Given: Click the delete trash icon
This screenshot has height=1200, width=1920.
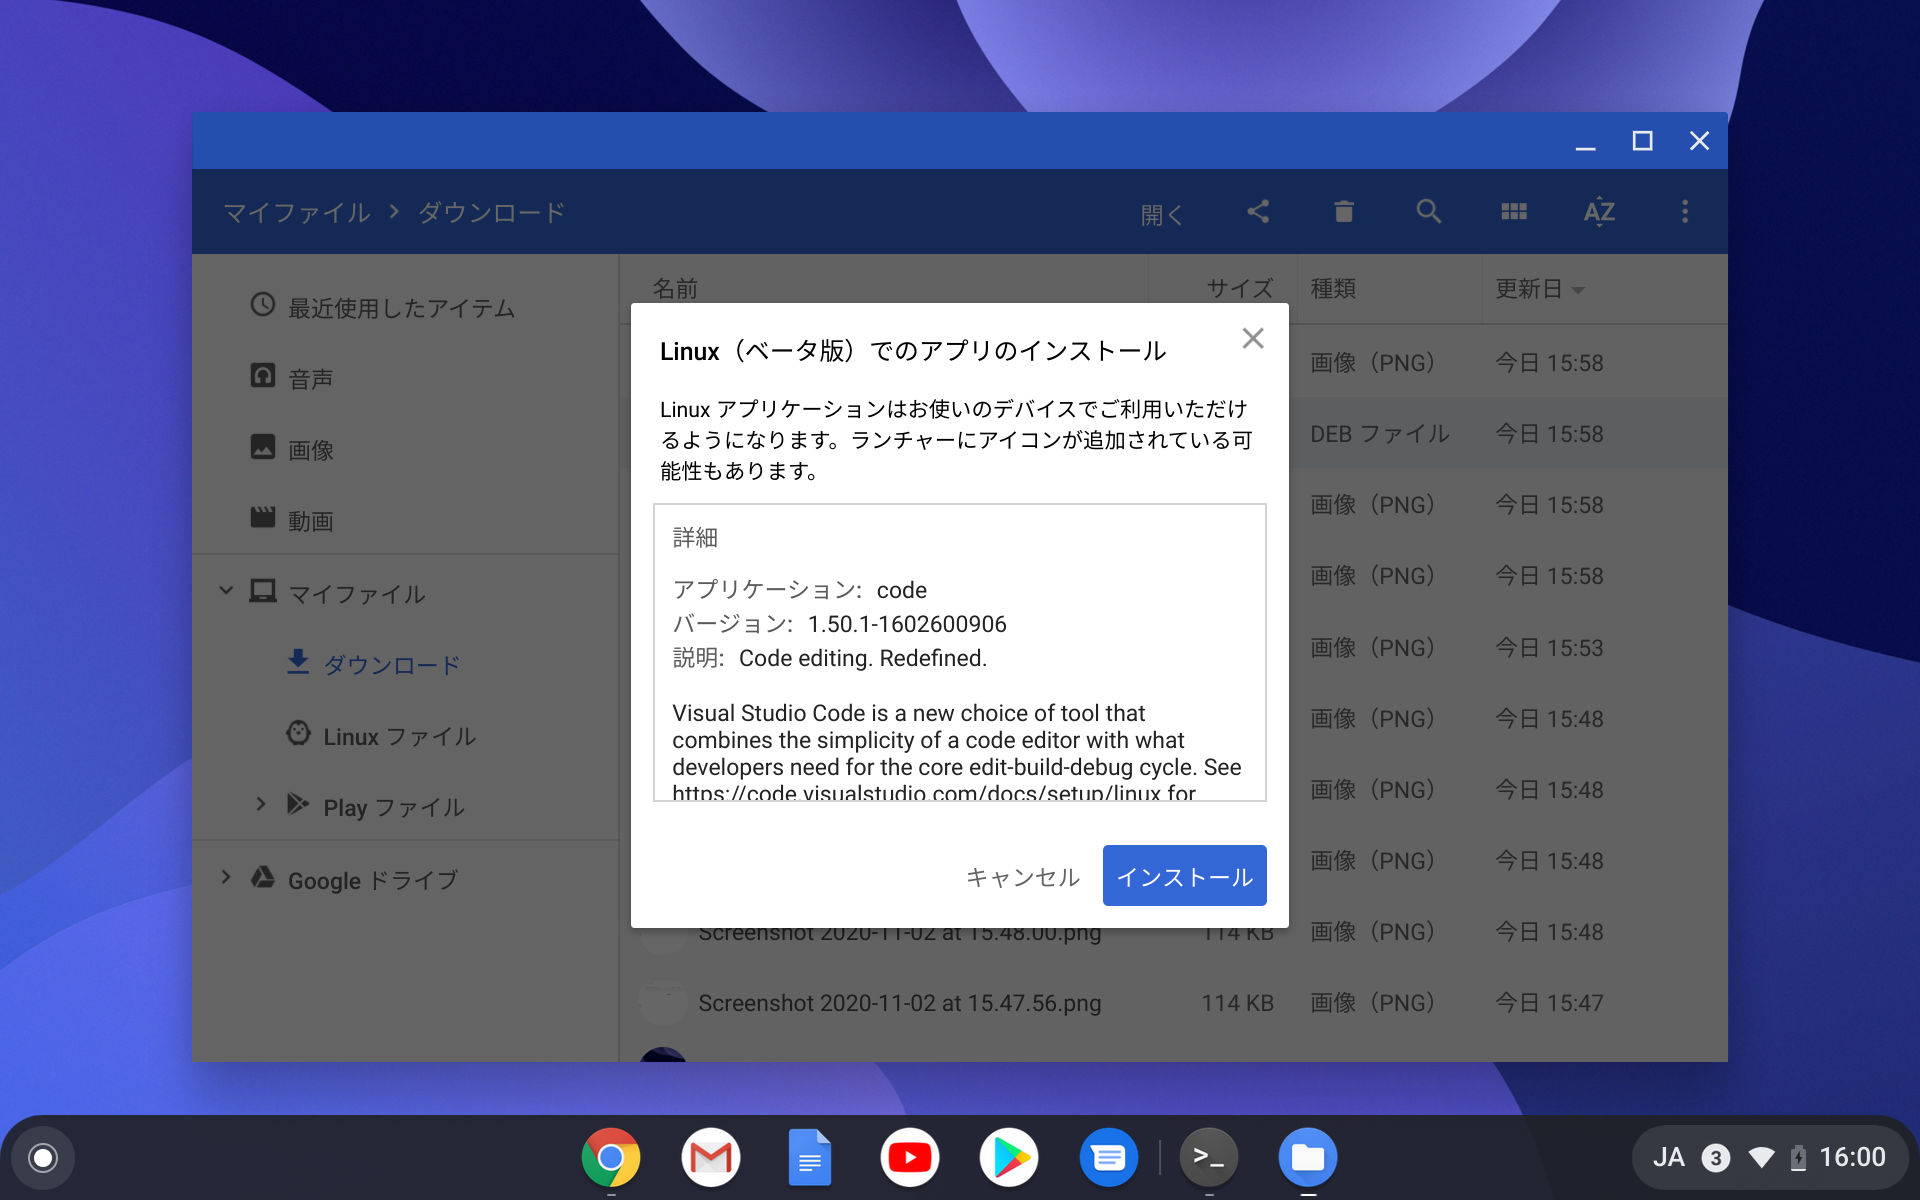Looking at the screenshot, I should pos(1343,211).
